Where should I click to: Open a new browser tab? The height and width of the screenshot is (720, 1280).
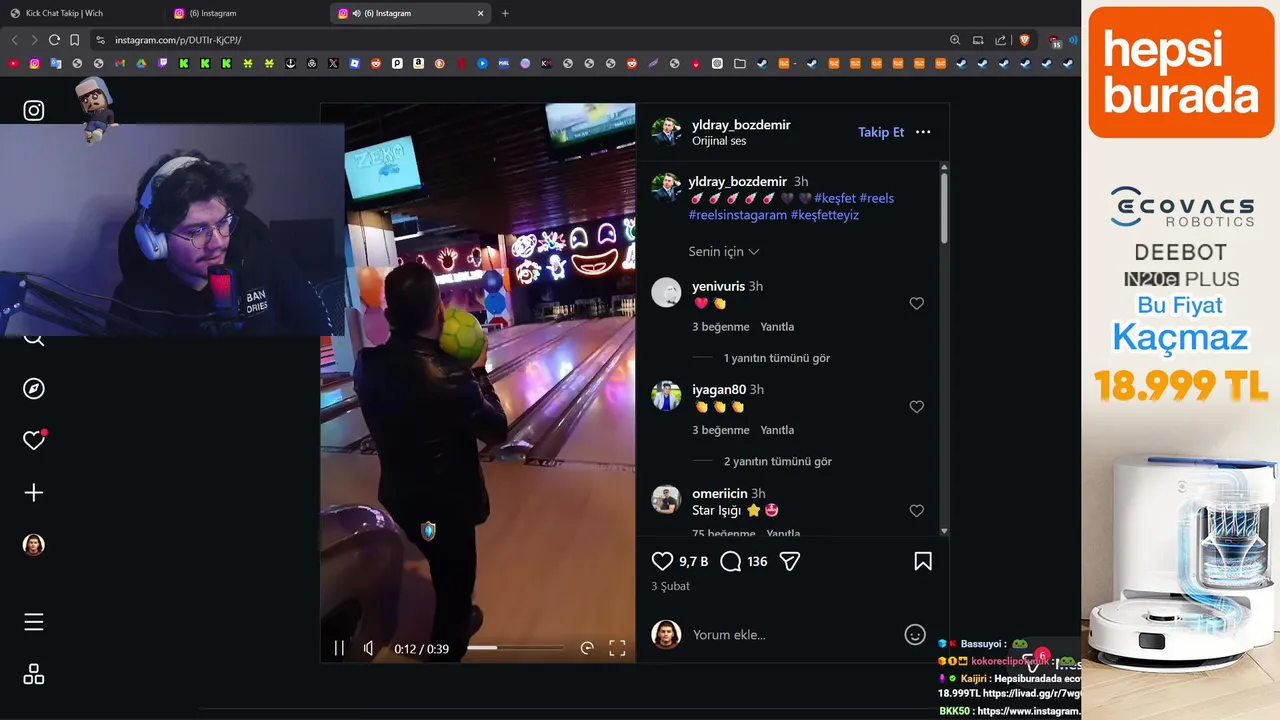coord(505,13)
